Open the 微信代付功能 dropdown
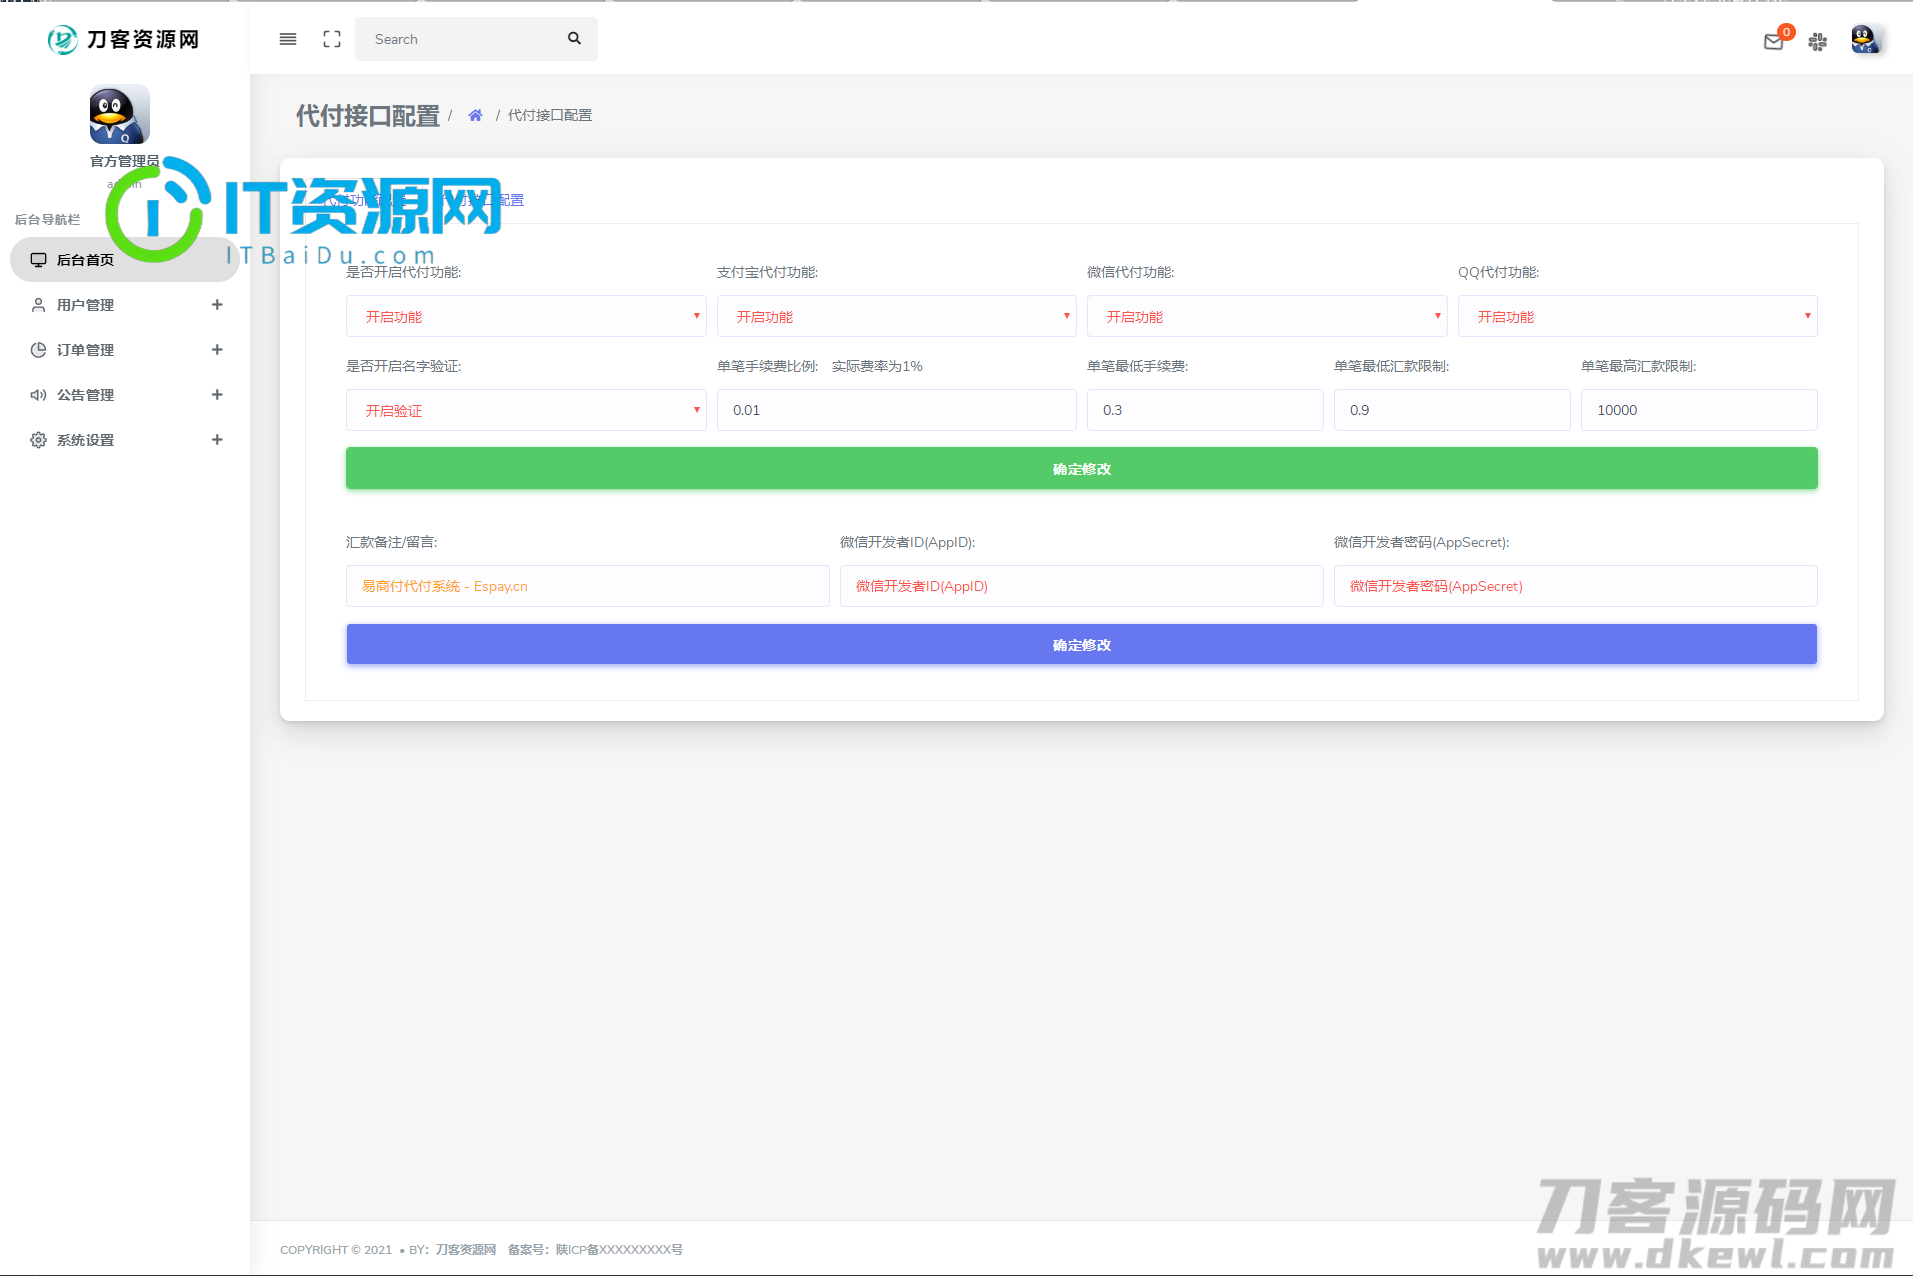The height and width of the screenshot is (1276, 1913). [1267, 316]
